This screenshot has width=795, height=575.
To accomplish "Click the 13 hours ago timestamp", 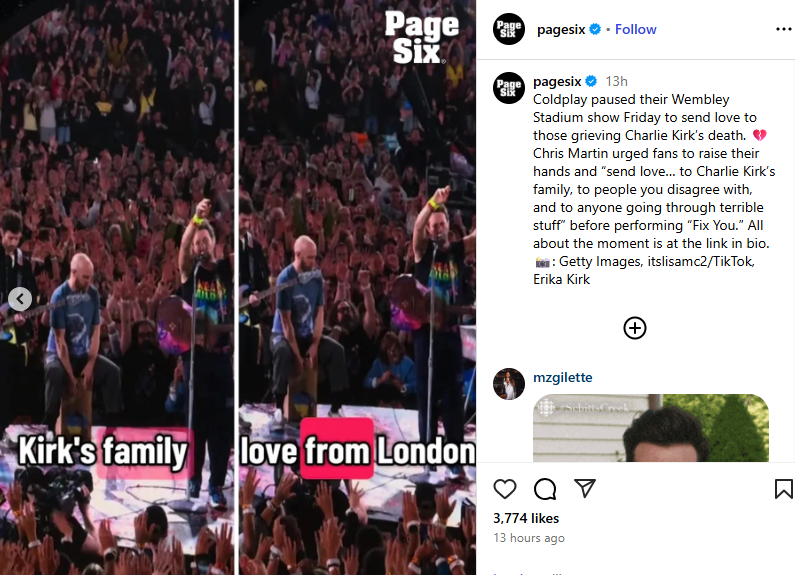I will point(529,538).
